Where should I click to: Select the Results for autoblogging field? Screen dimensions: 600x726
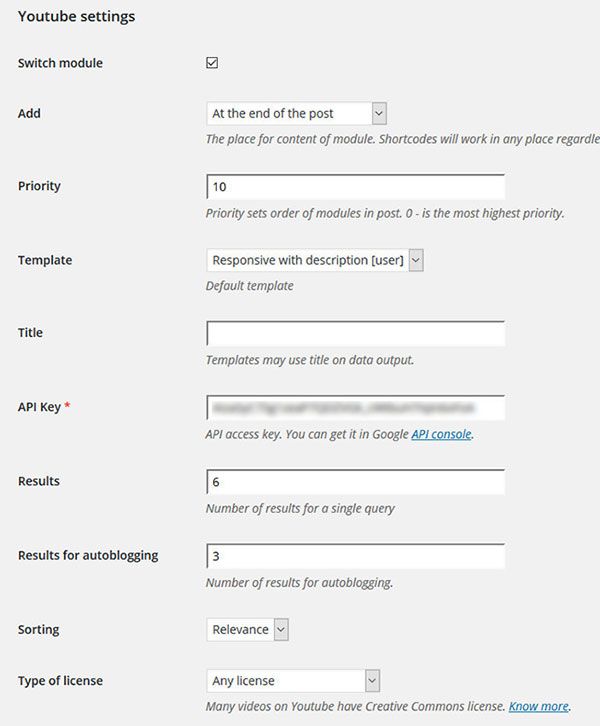(x=355, y=556)
